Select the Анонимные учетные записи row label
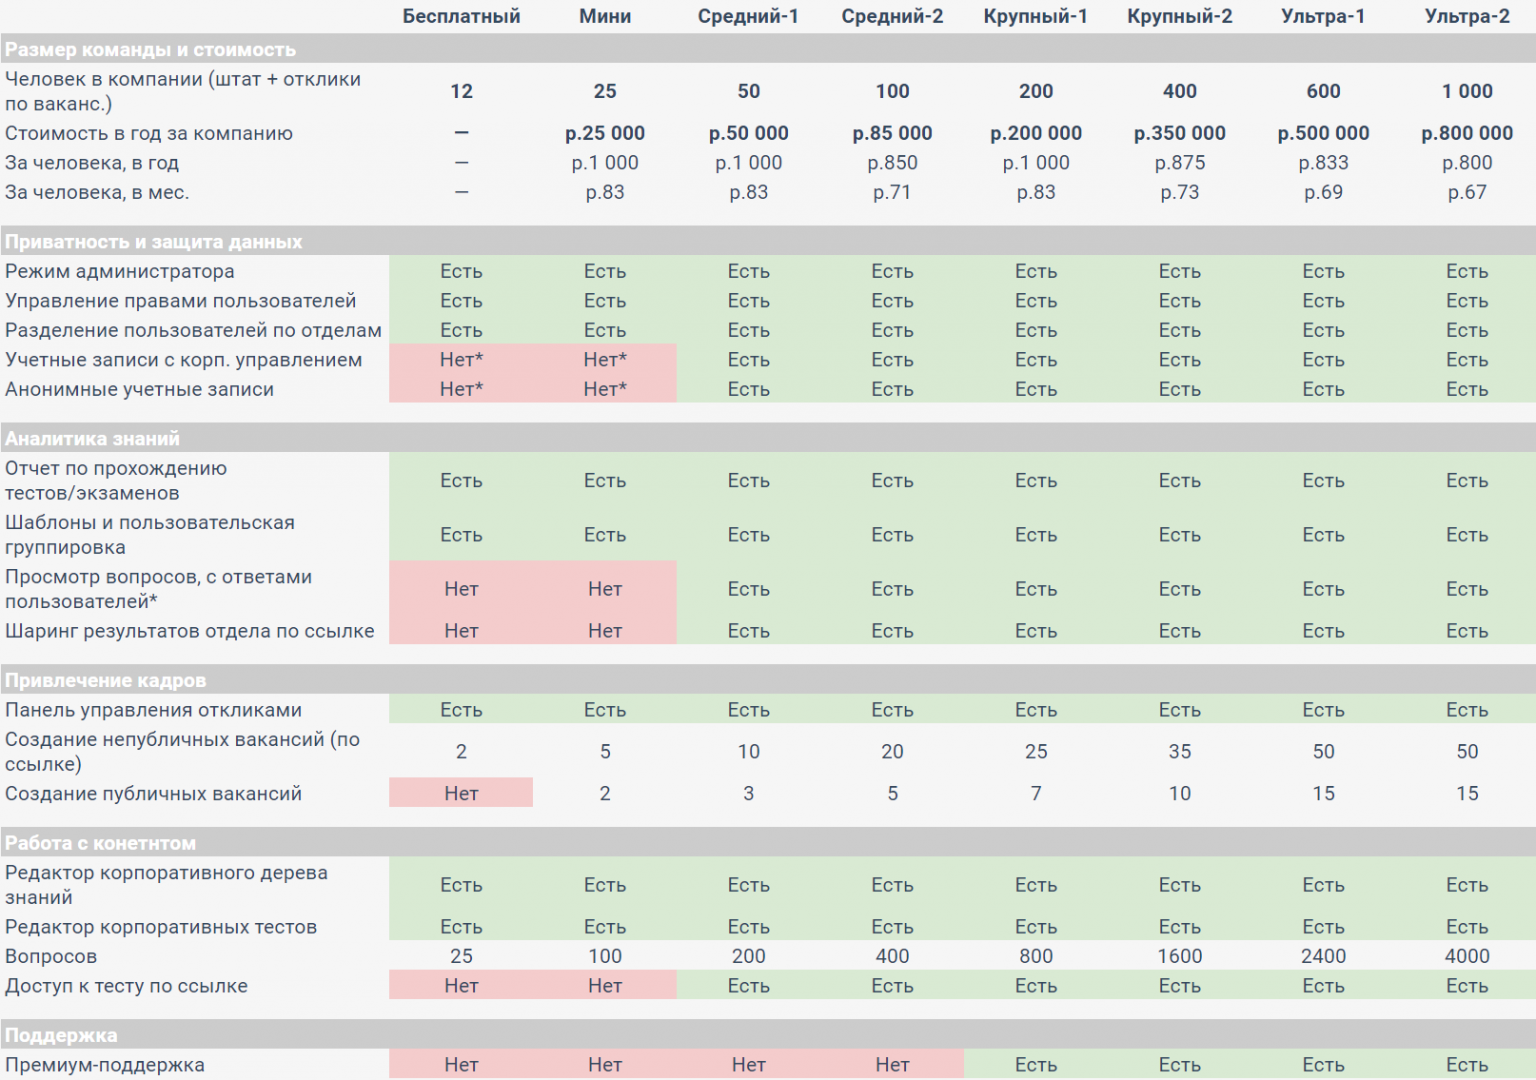 click(x=139, y=389)
